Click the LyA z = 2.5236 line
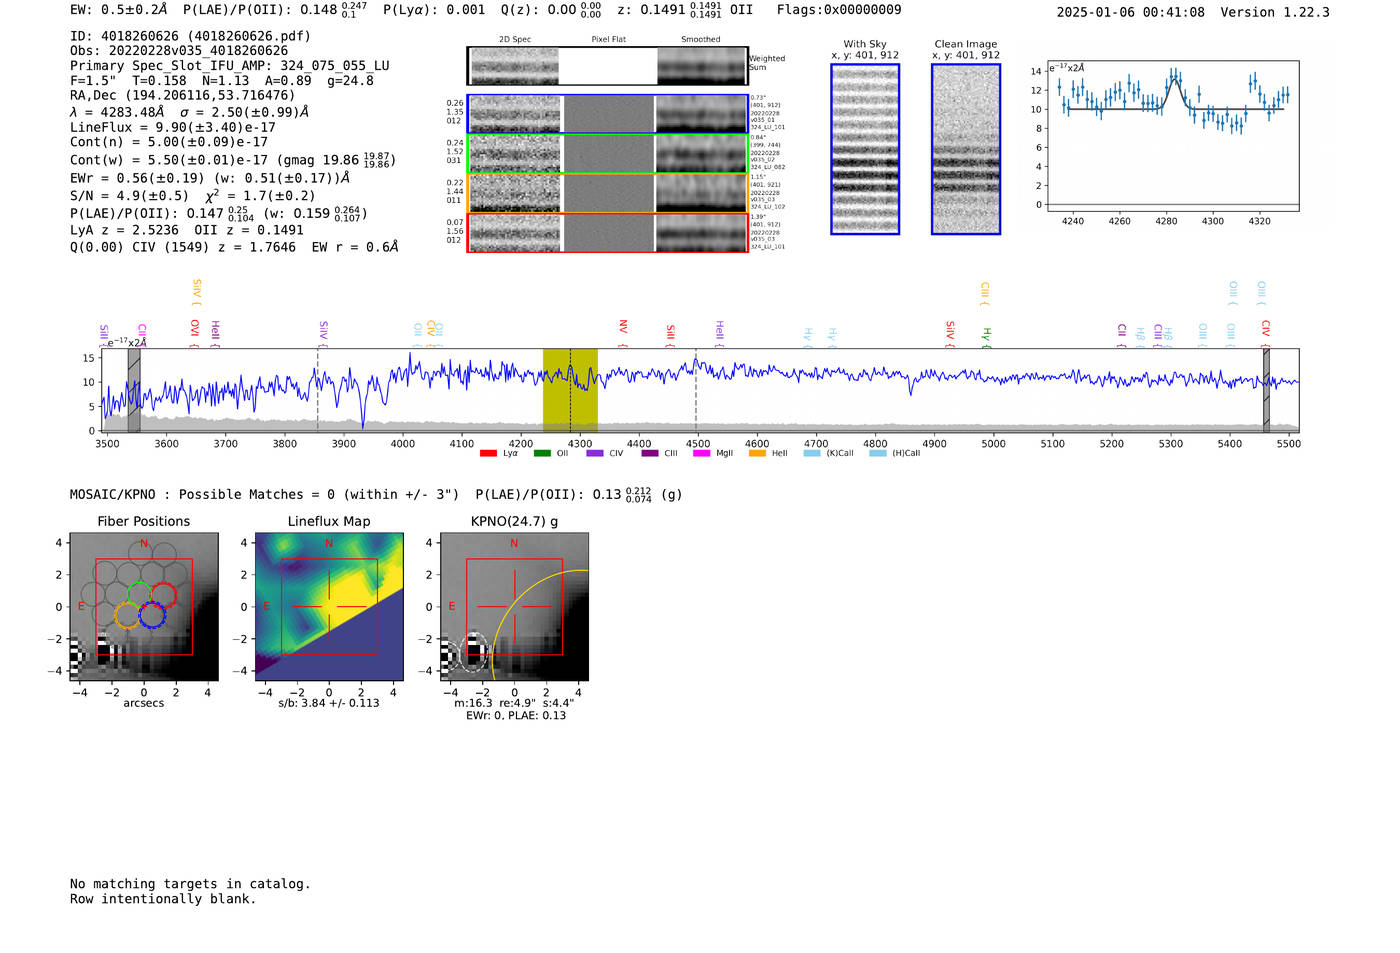Viewport: 1400px width, 953px height. click(187, 230)
